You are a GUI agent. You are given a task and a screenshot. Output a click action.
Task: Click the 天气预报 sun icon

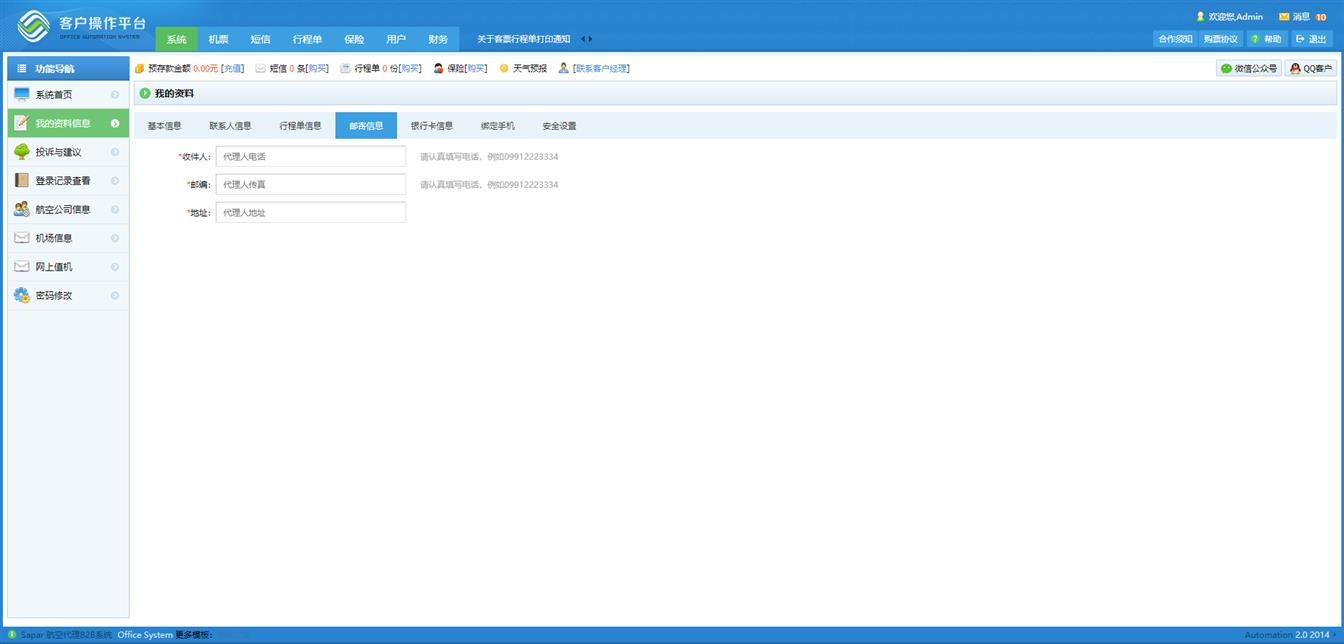[x=504, y=69]
